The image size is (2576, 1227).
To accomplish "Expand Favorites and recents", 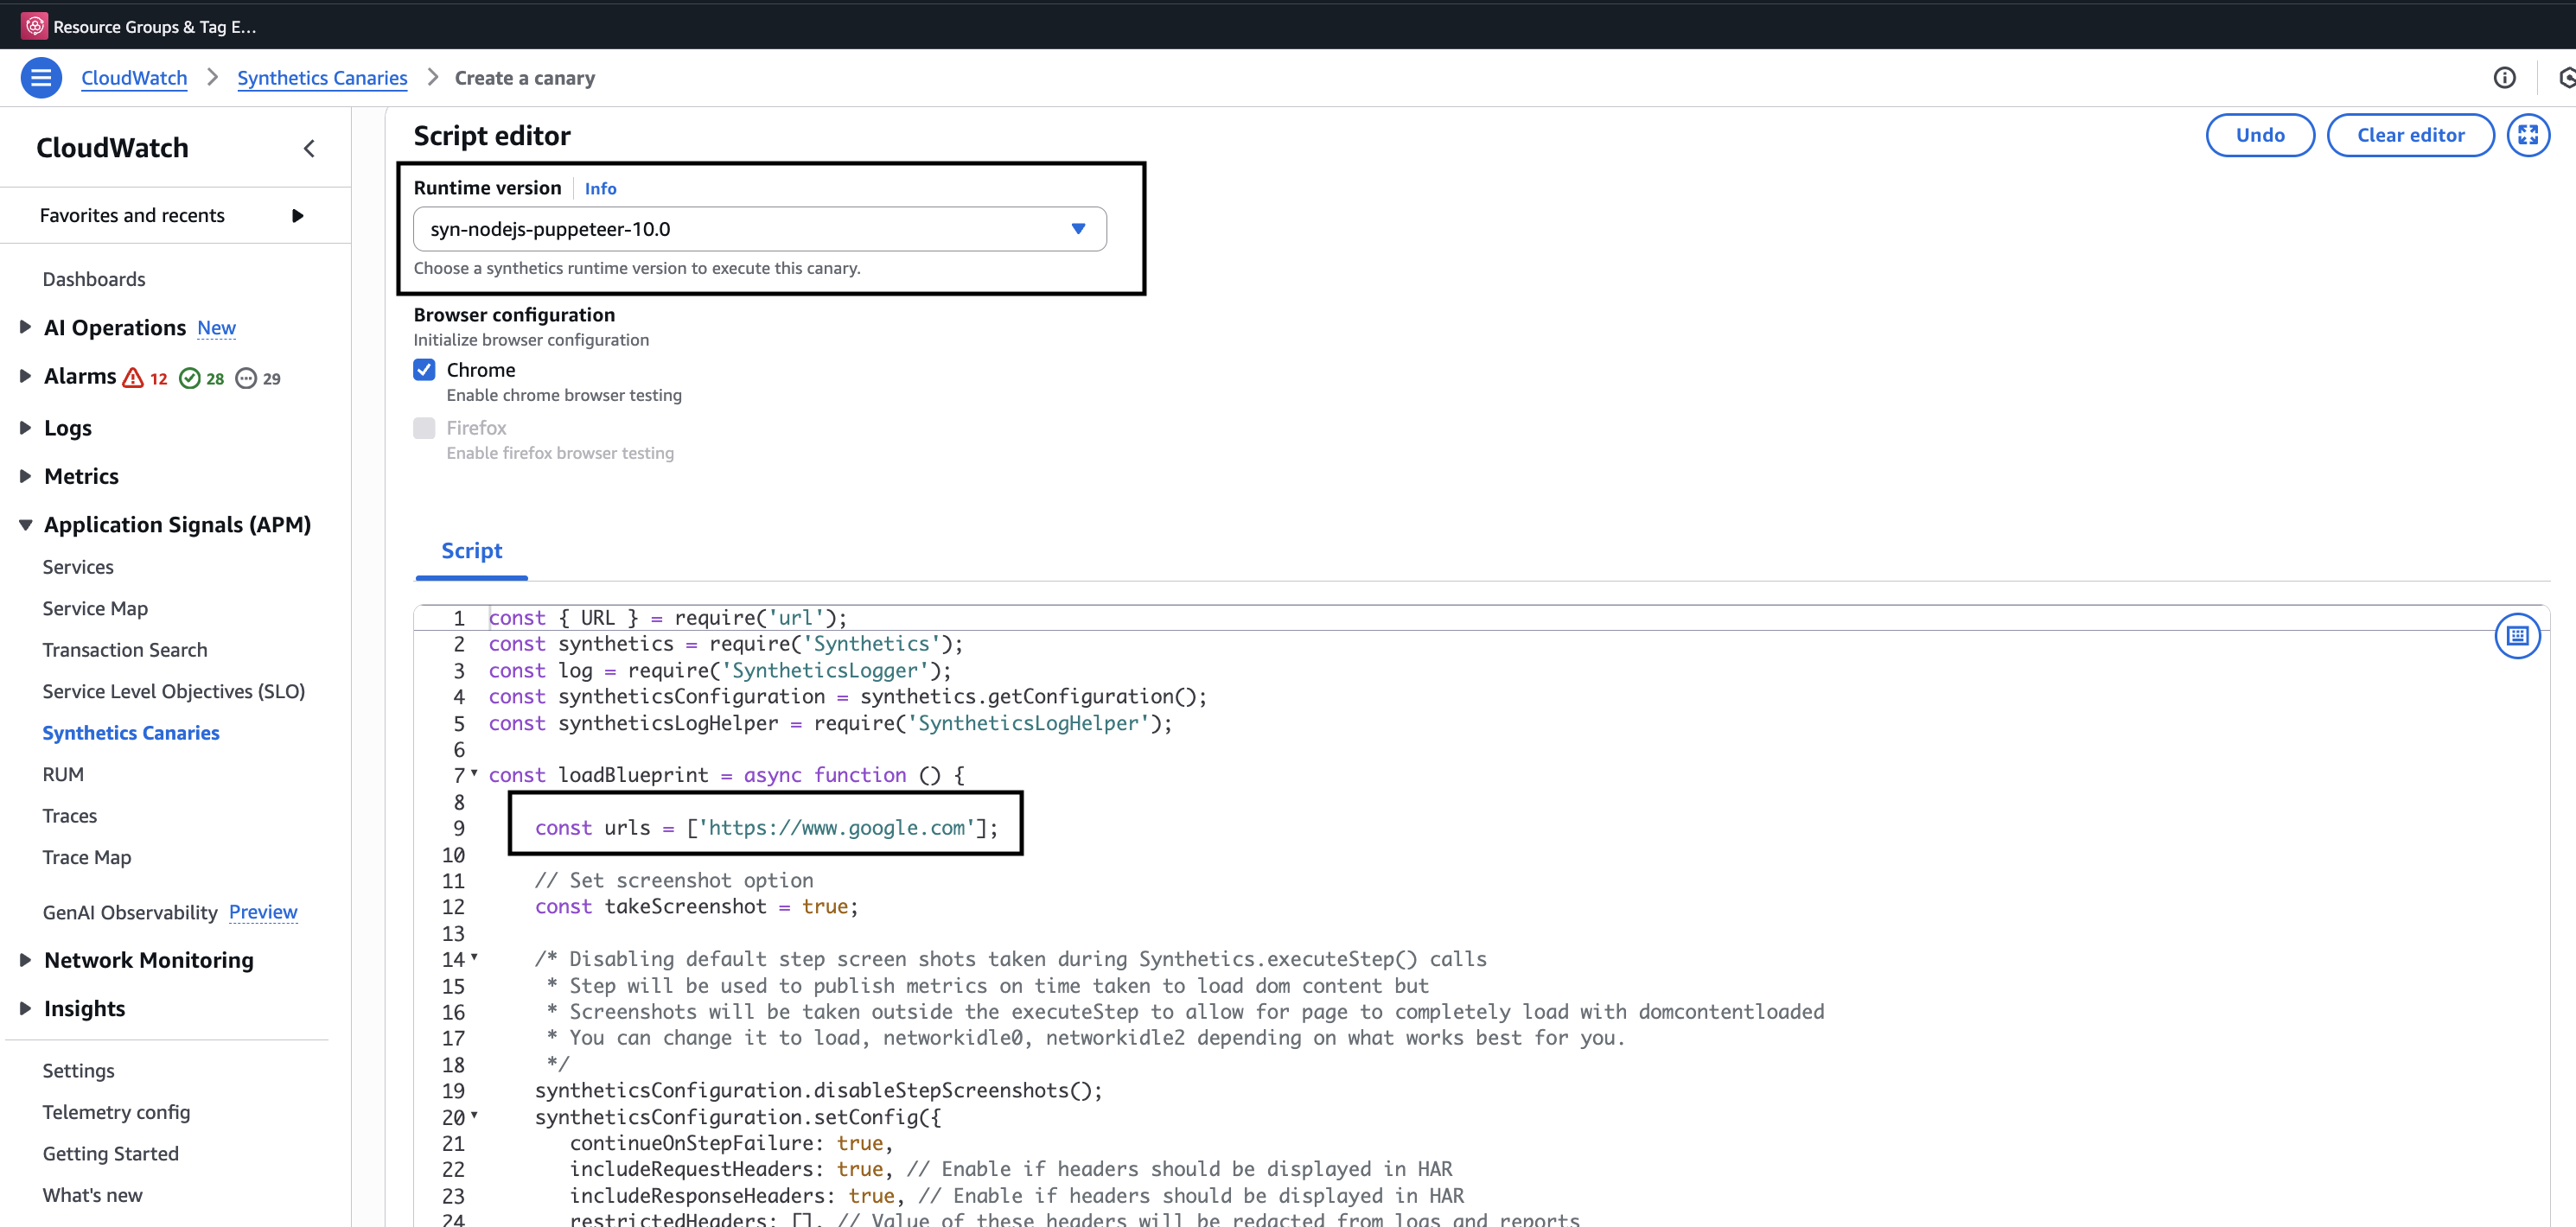I will click(297, 216).
